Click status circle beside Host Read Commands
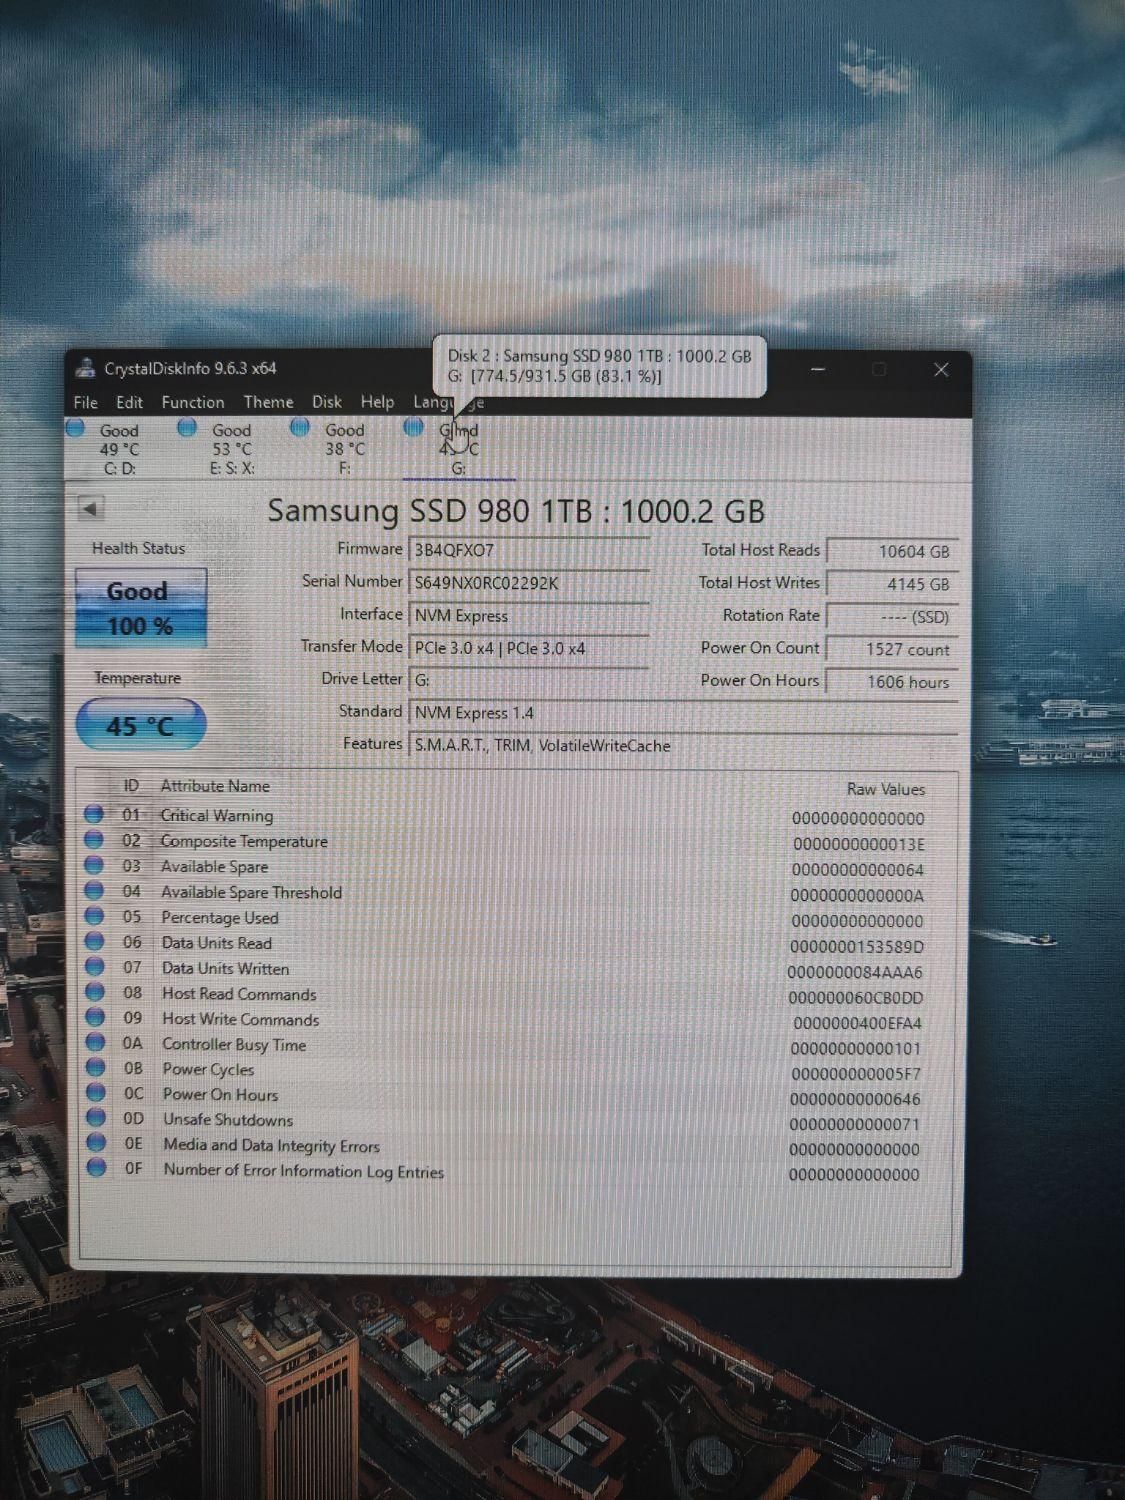 [94, 992]
